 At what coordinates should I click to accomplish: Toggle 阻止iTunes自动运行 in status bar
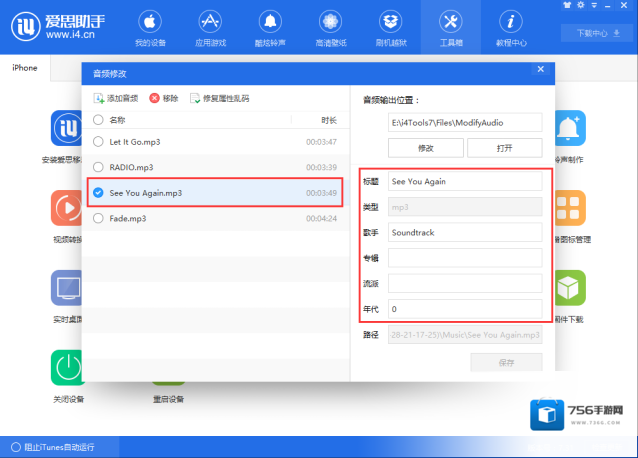click(15, 447)
